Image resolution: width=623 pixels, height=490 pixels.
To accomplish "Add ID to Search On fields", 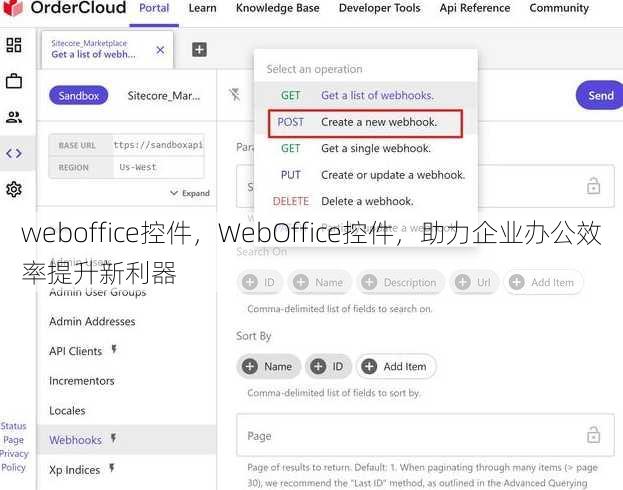I will point(259,282).
